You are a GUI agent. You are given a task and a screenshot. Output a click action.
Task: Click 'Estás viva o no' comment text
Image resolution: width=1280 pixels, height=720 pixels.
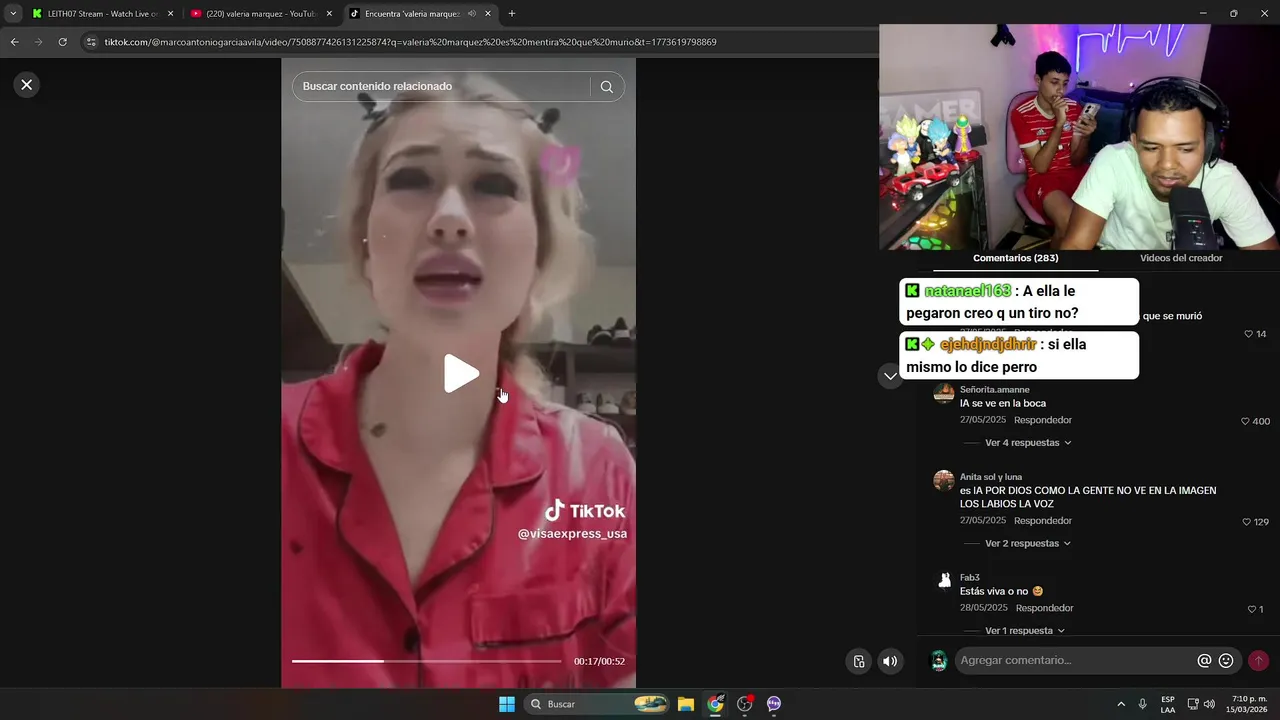[x=995, y=591]
